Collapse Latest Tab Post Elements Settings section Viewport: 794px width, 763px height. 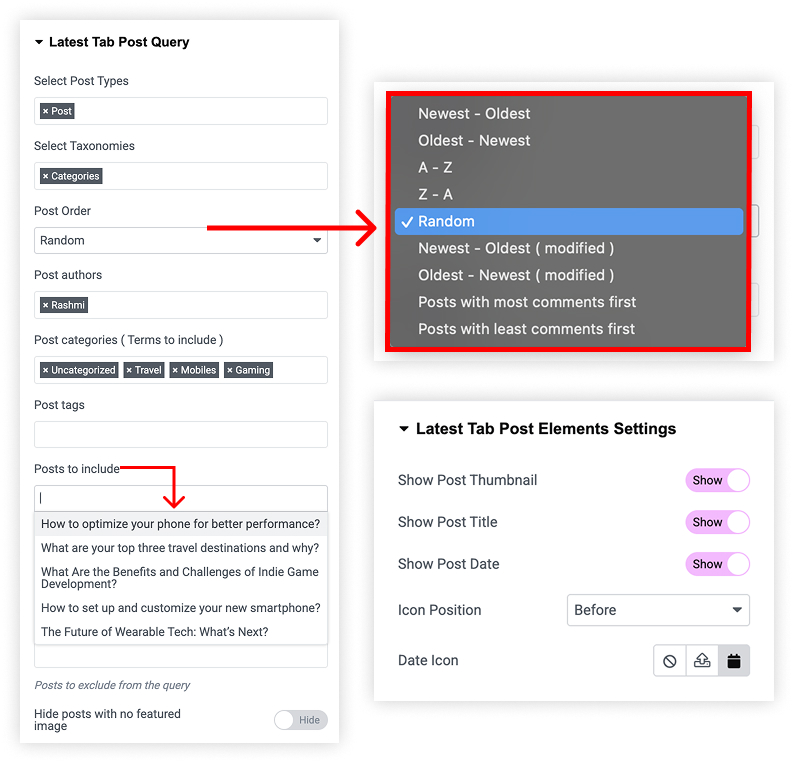coord(404,429)
